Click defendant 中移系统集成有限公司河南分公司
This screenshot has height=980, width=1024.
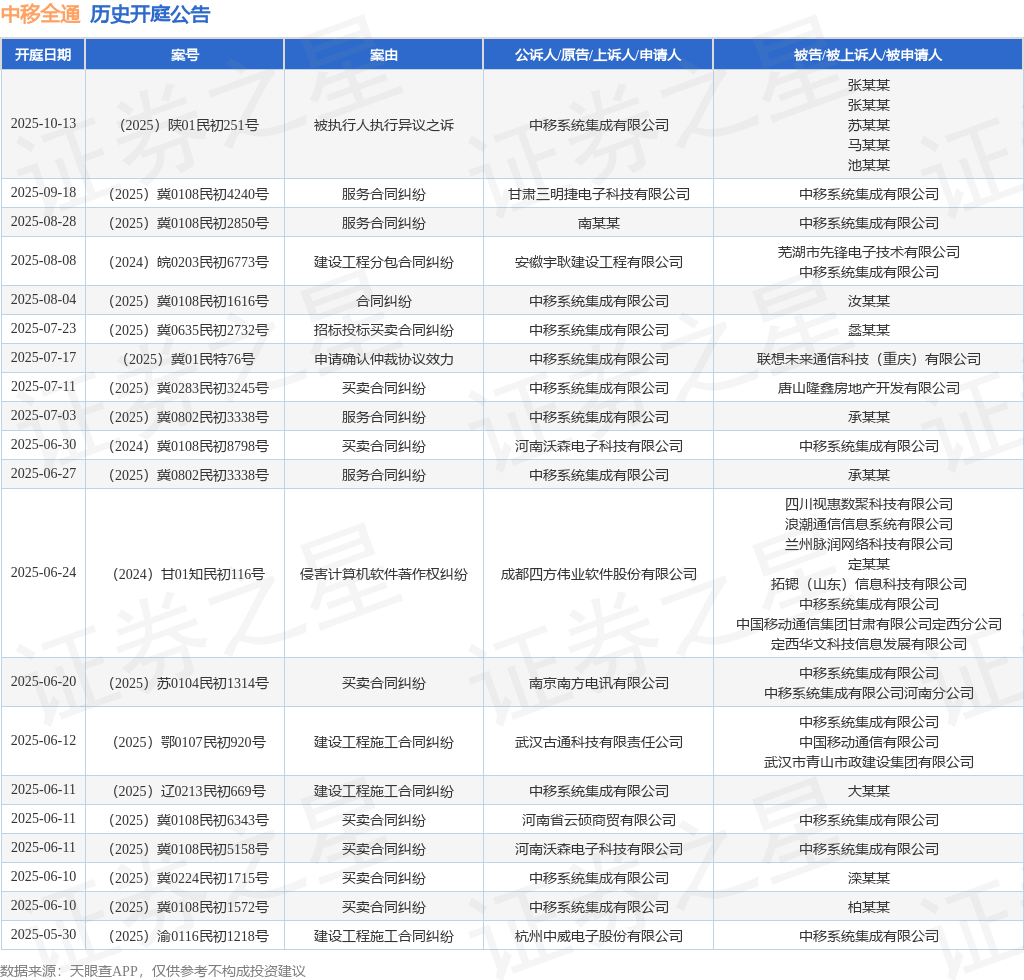[x=869, y=693]
